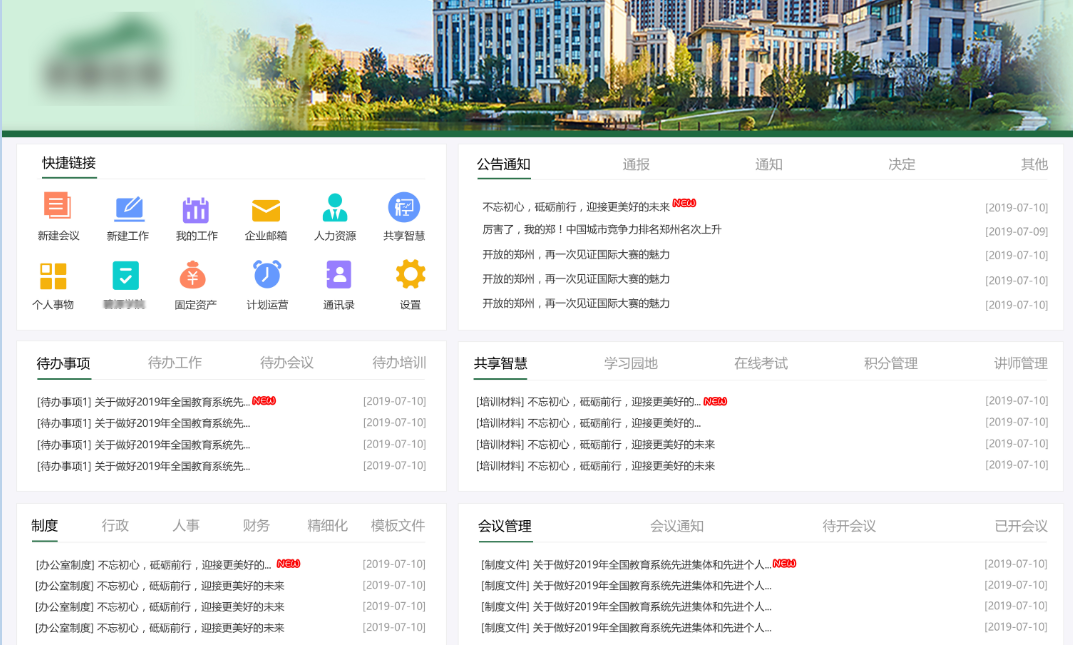Switch to the 公告通知 tab
This screenshot has width=1073, height=645.
point(504,164)
